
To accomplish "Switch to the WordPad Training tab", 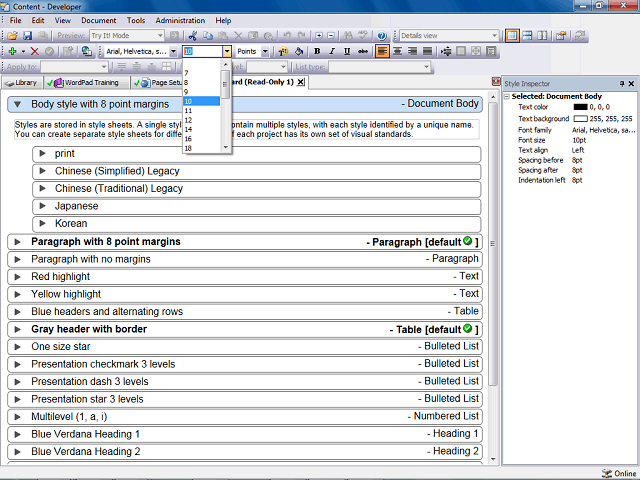I will click(87, 83).
